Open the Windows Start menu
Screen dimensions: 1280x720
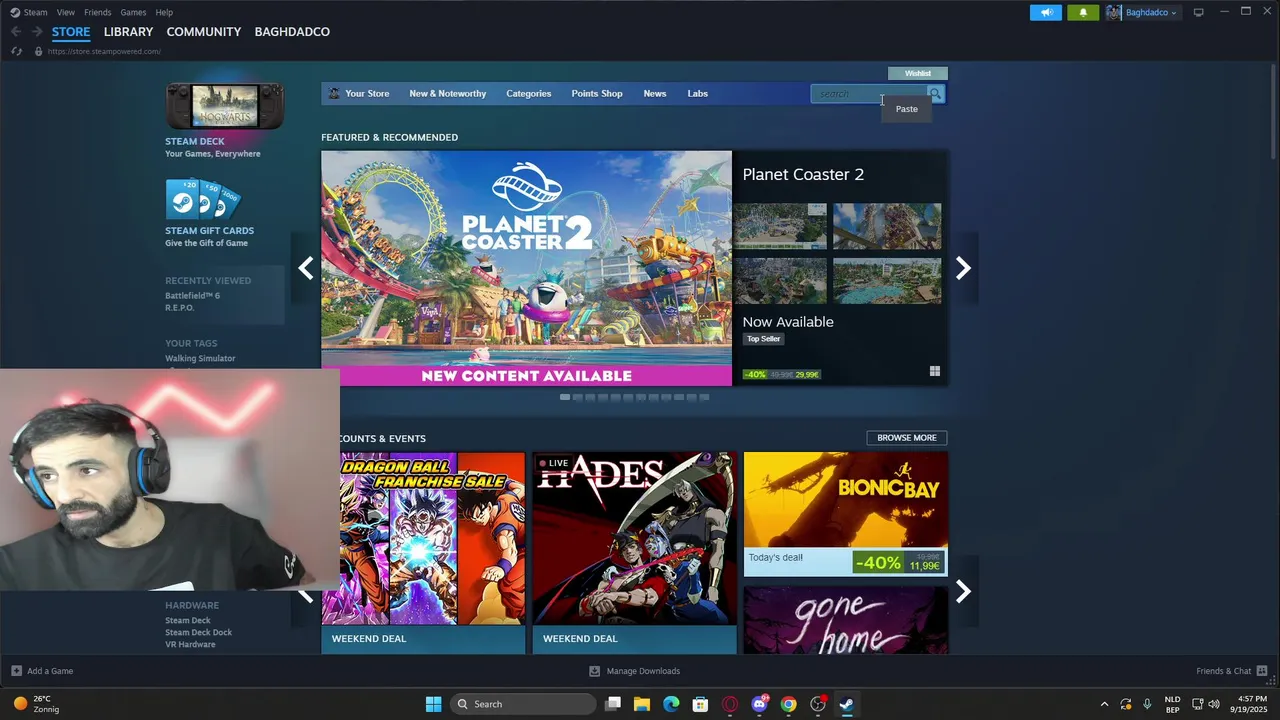[x=433, y=704]
